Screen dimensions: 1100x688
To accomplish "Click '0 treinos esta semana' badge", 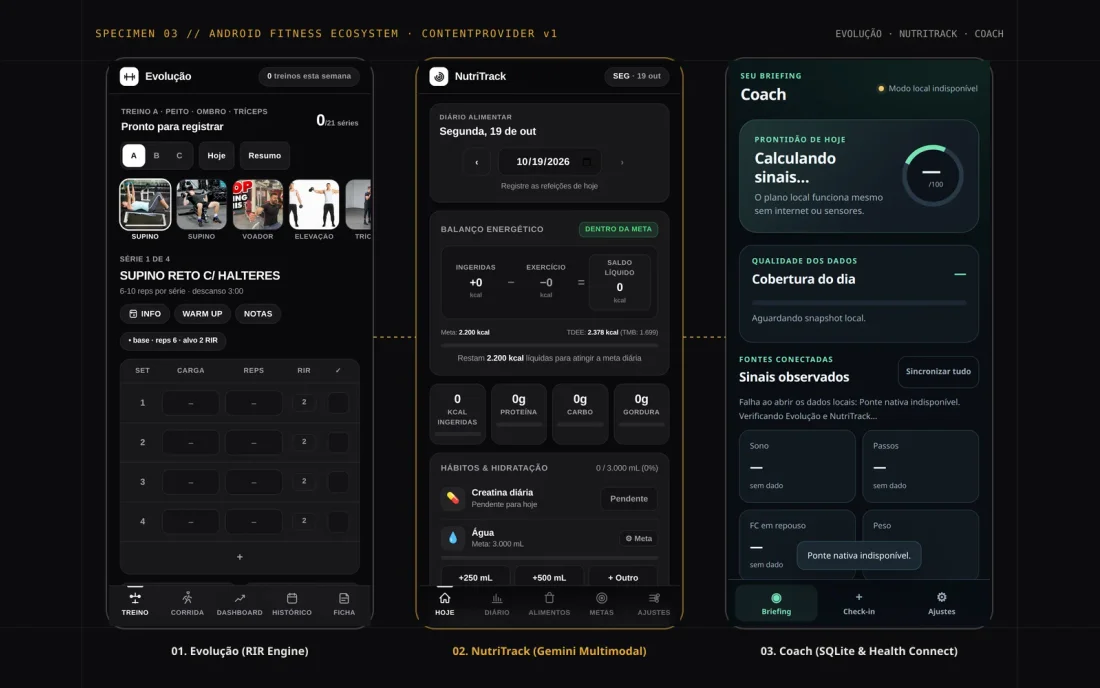I will click(309, 76).
